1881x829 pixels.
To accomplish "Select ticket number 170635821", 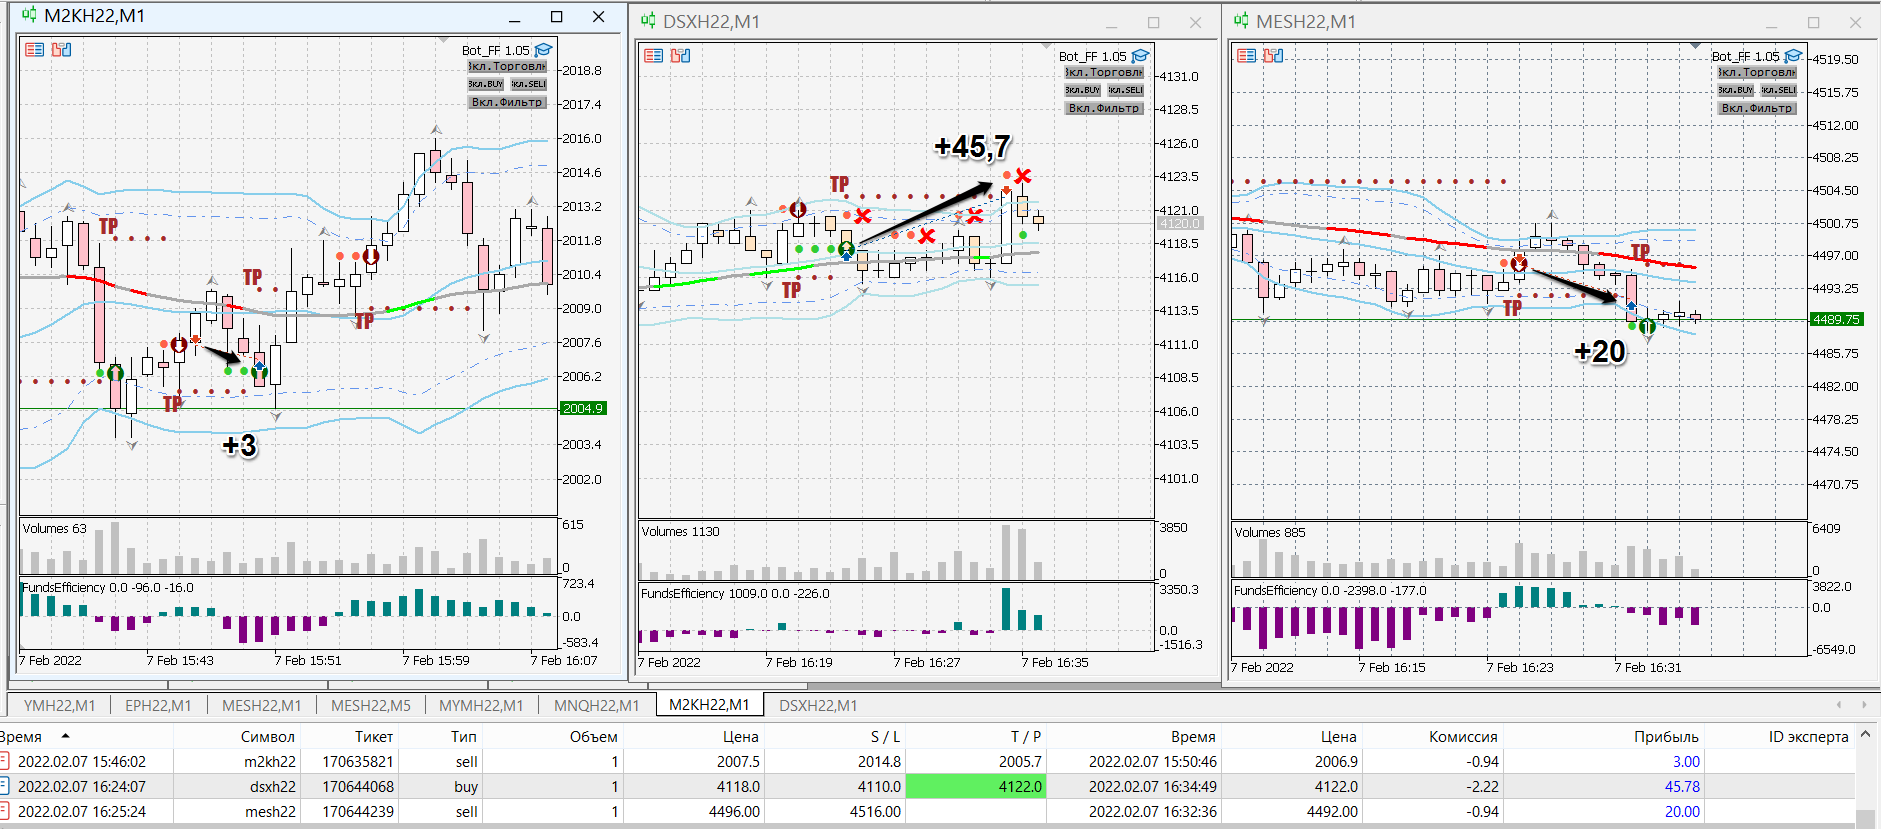I will click(x=358, y=762).
